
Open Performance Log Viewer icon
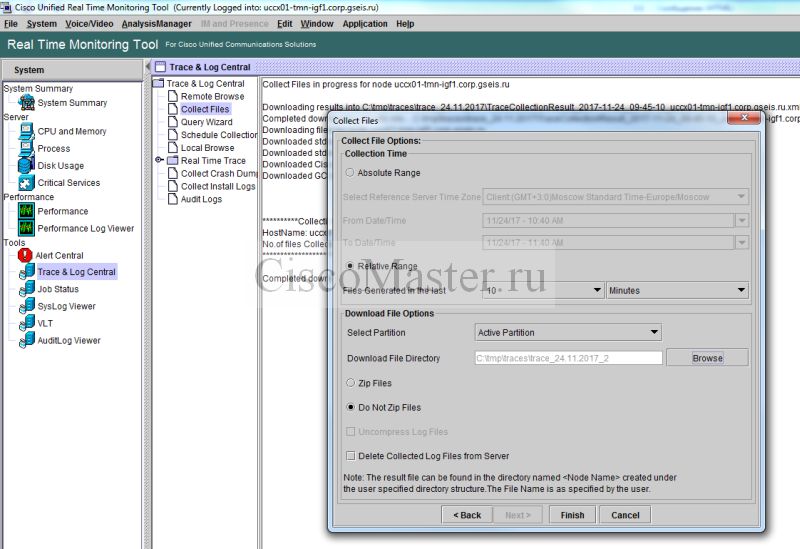pyautogui.click(x=27, y=228)
